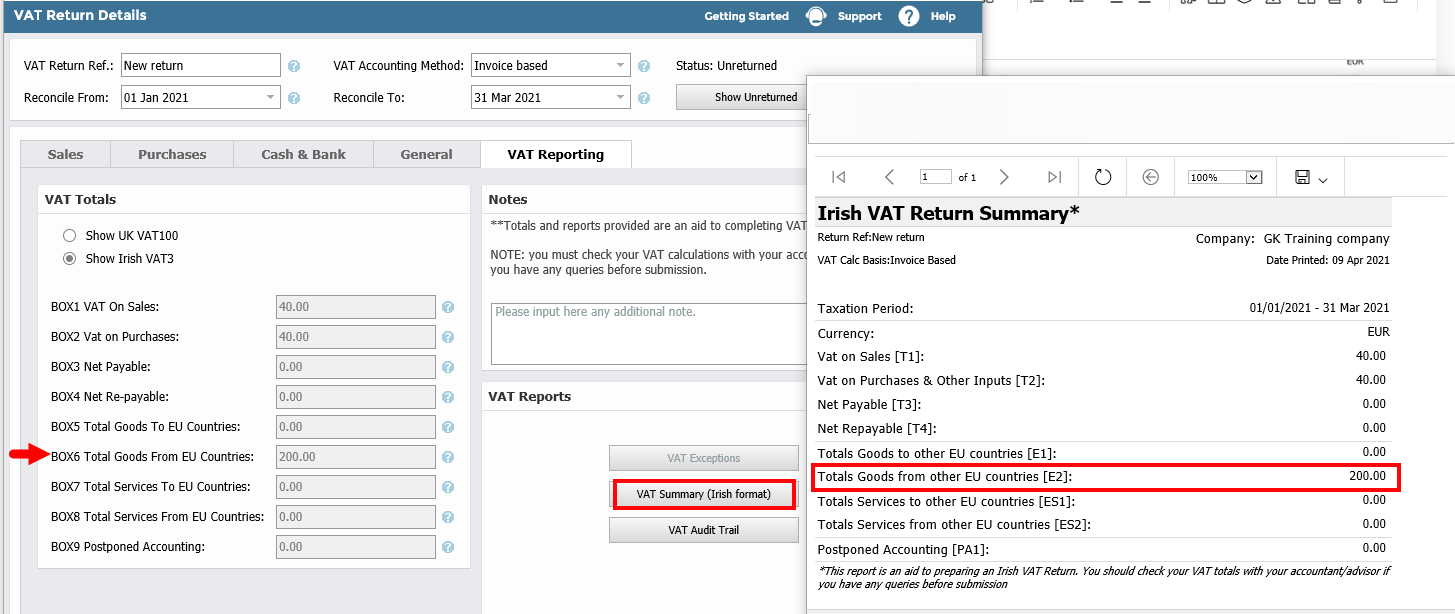
Task: Refresh the VAT summary report
Action: [x=1102, y=176]
